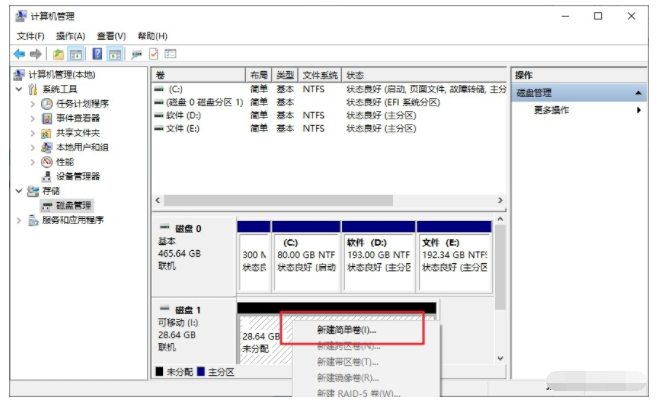Expand 更多操作 arrow in actions pane
This screenshot has height=407, width=659.
[638, 110]
